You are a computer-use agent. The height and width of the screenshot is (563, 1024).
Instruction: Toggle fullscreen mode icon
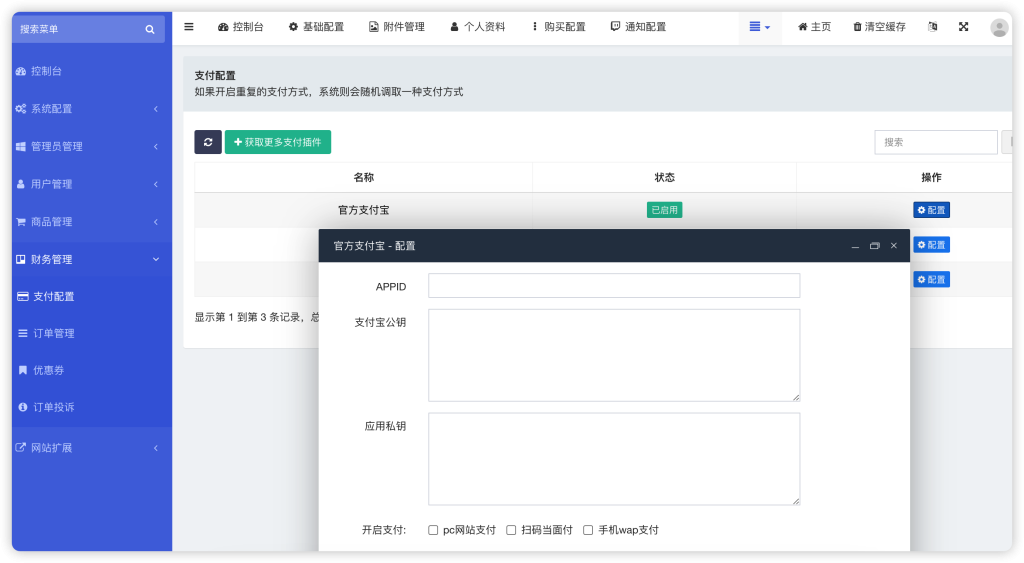click(963, 27)
